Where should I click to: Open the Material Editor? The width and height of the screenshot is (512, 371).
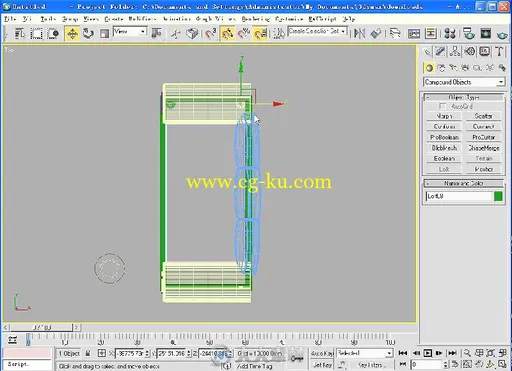pyautogui.click(x=450, y=33)
